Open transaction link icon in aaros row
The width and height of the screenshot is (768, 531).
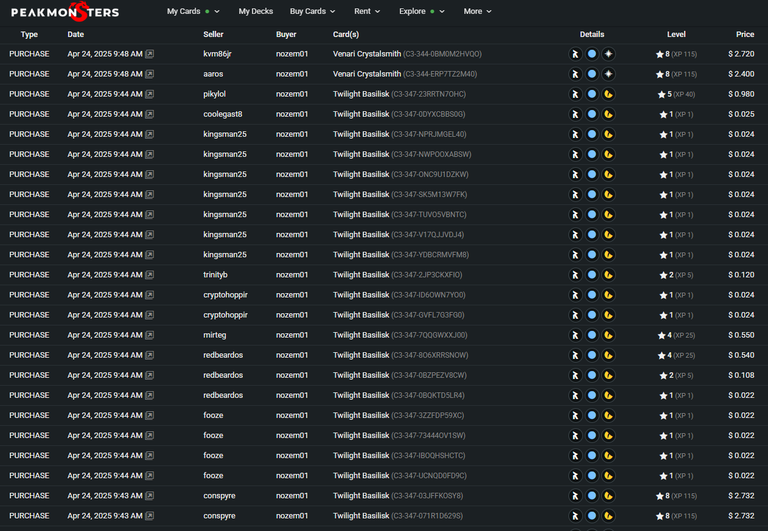click(150, 74)
